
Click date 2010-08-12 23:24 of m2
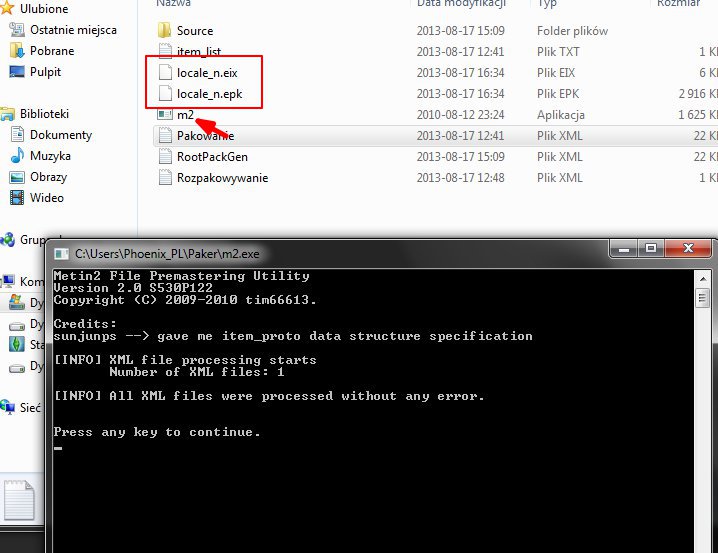[460, 114]
